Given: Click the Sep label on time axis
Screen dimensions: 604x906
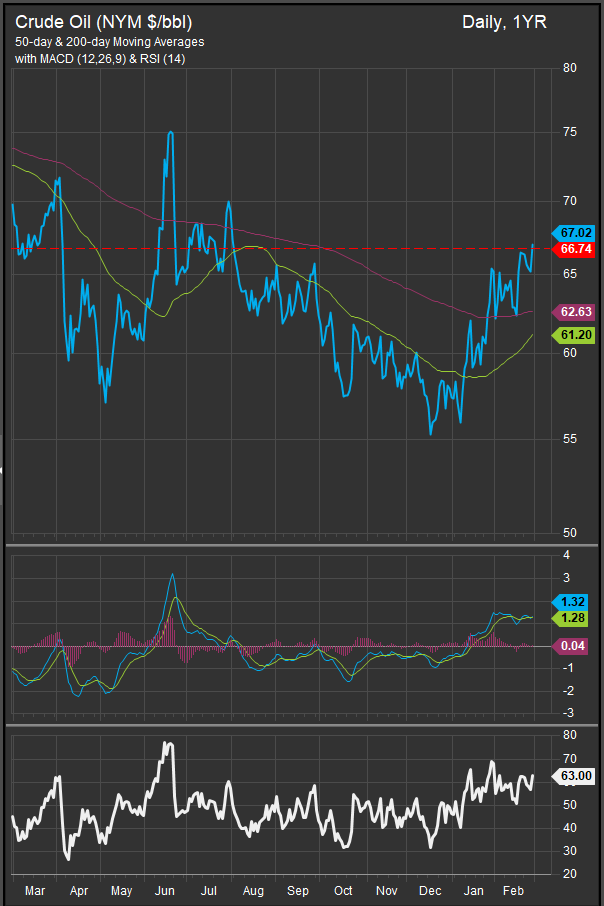Looking at the screenshot, I should click(x=298, y=889).
